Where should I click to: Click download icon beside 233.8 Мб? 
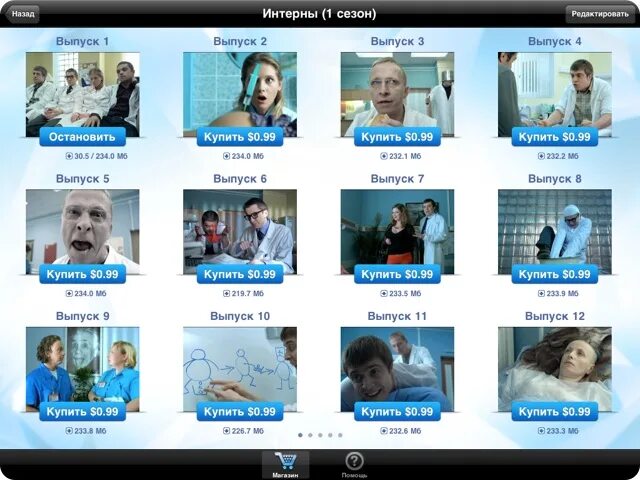[x=69, y=431]
